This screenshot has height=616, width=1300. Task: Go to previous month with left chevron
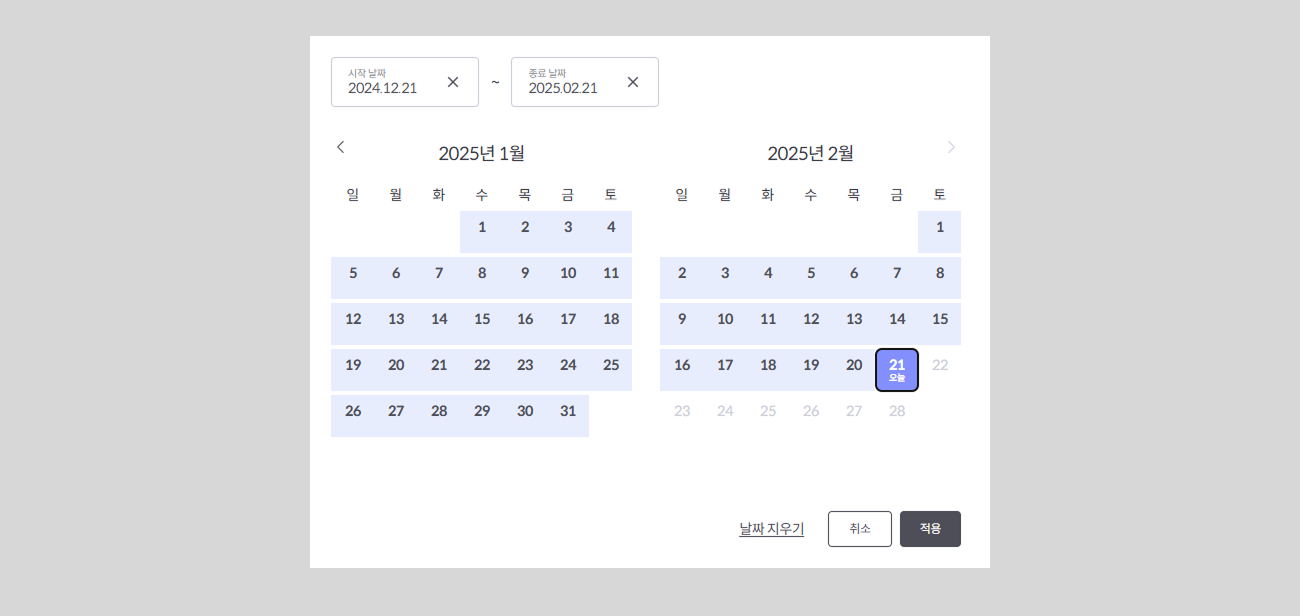click(340, 147)
